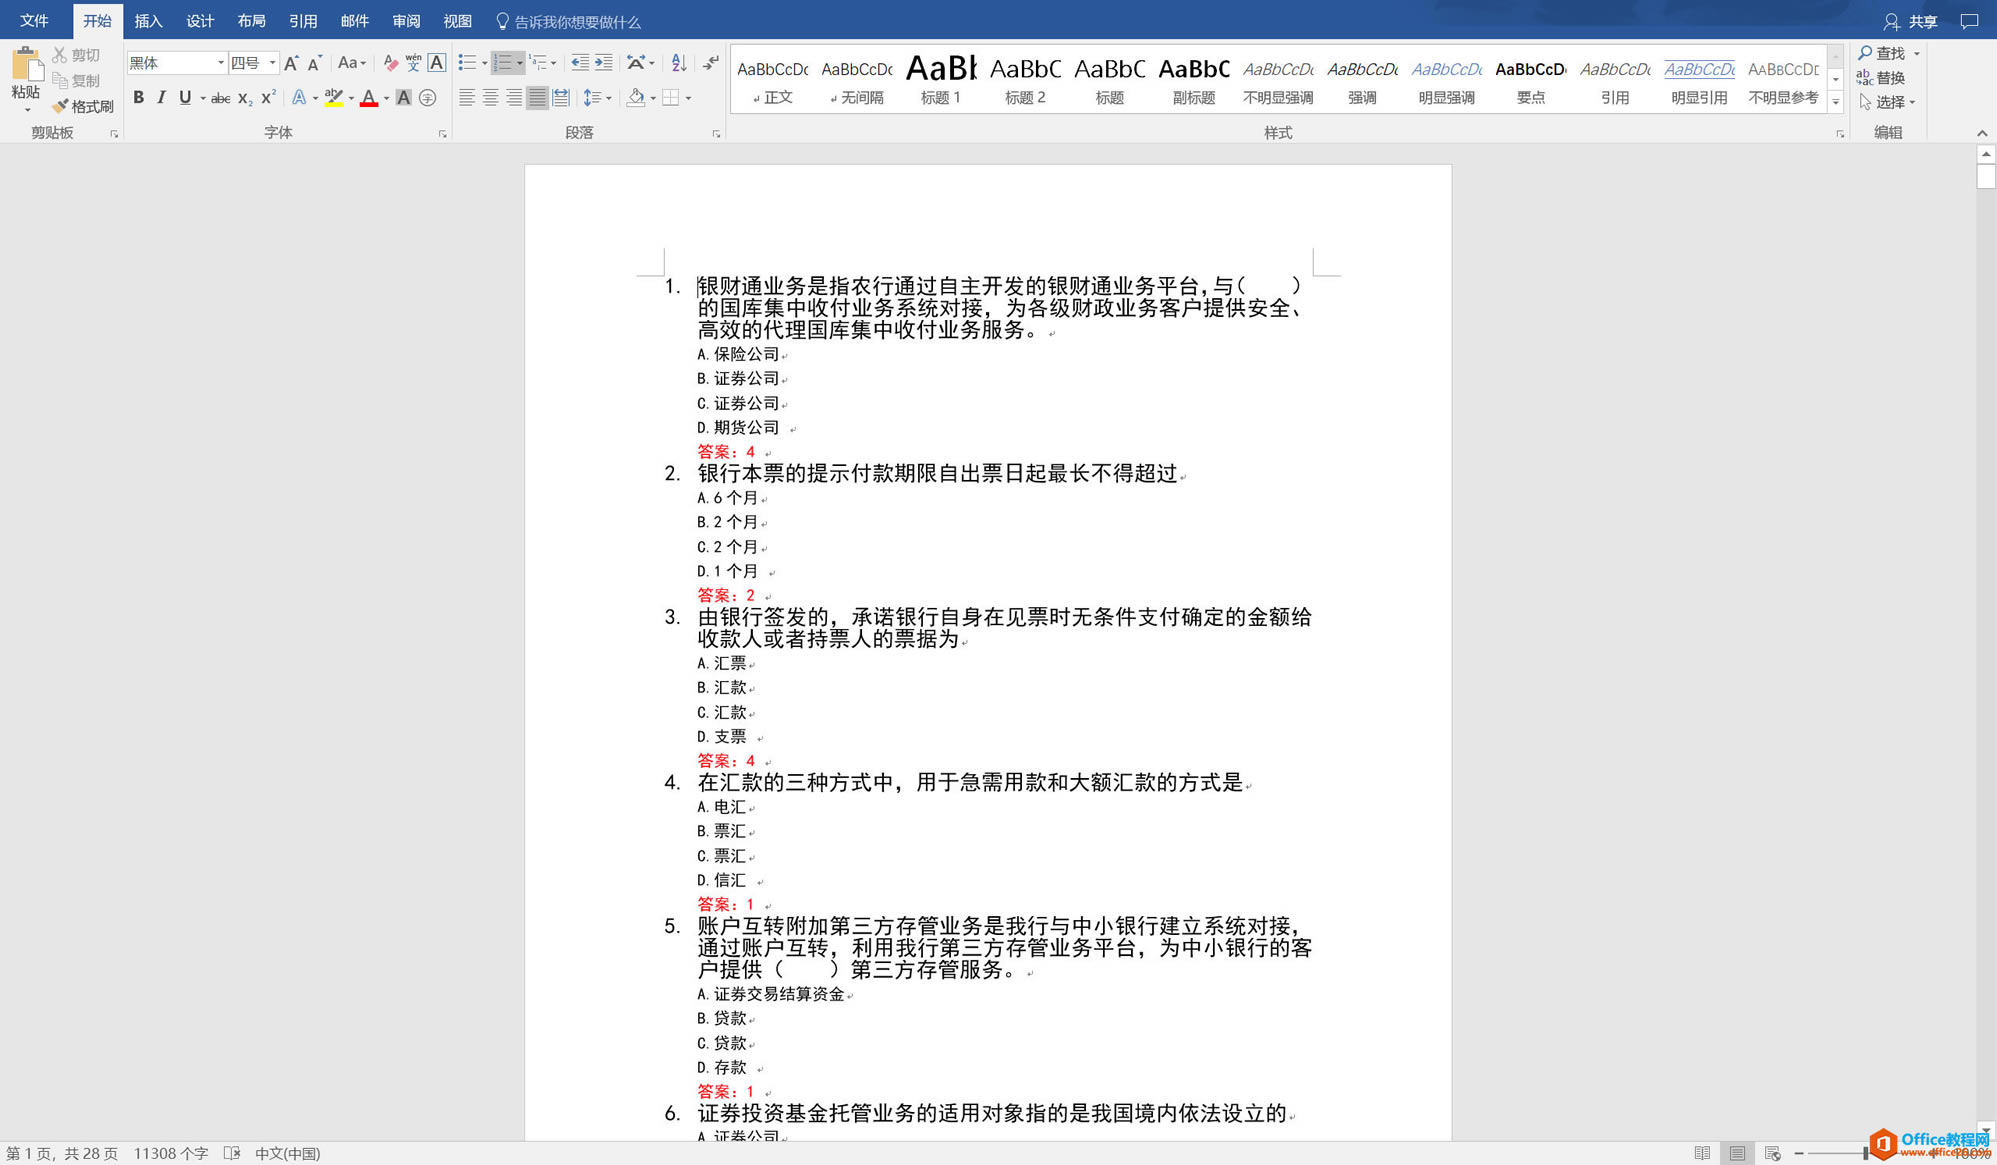Click the word count showing 11308 个字
This screenshot has width=1997, height=1165.
tap(170, 1153)
